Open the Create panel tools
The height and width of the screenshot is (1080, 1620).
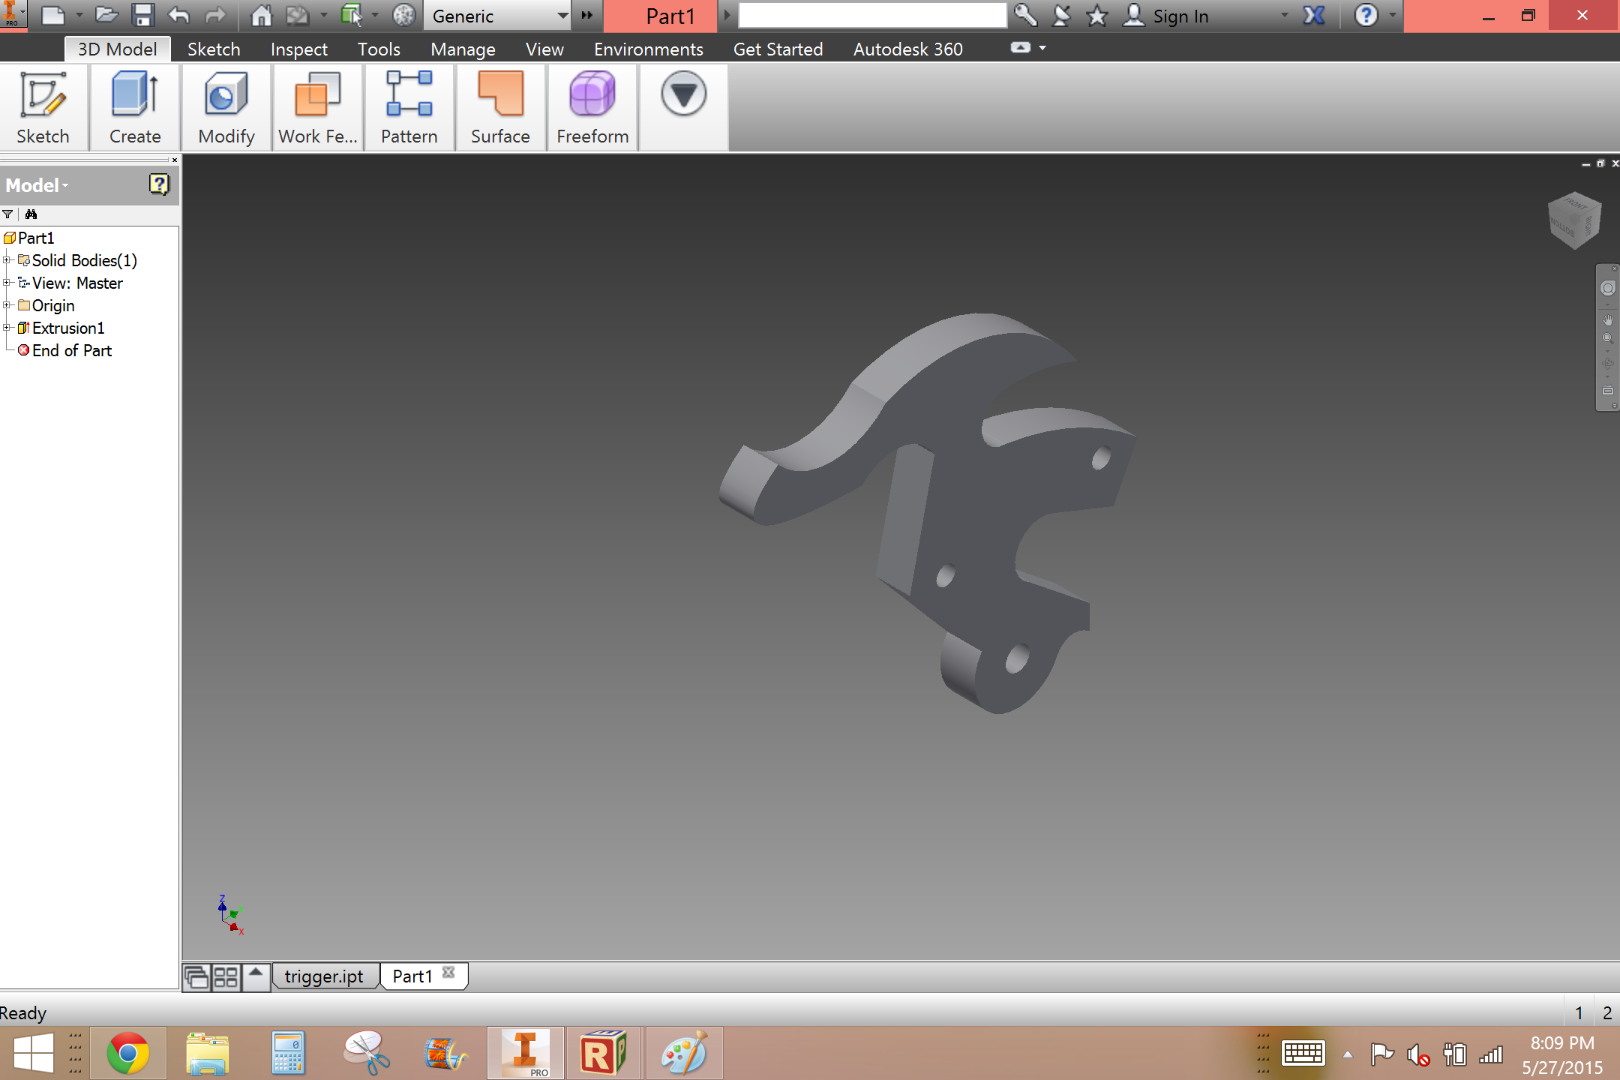click(x=135, y=108)
